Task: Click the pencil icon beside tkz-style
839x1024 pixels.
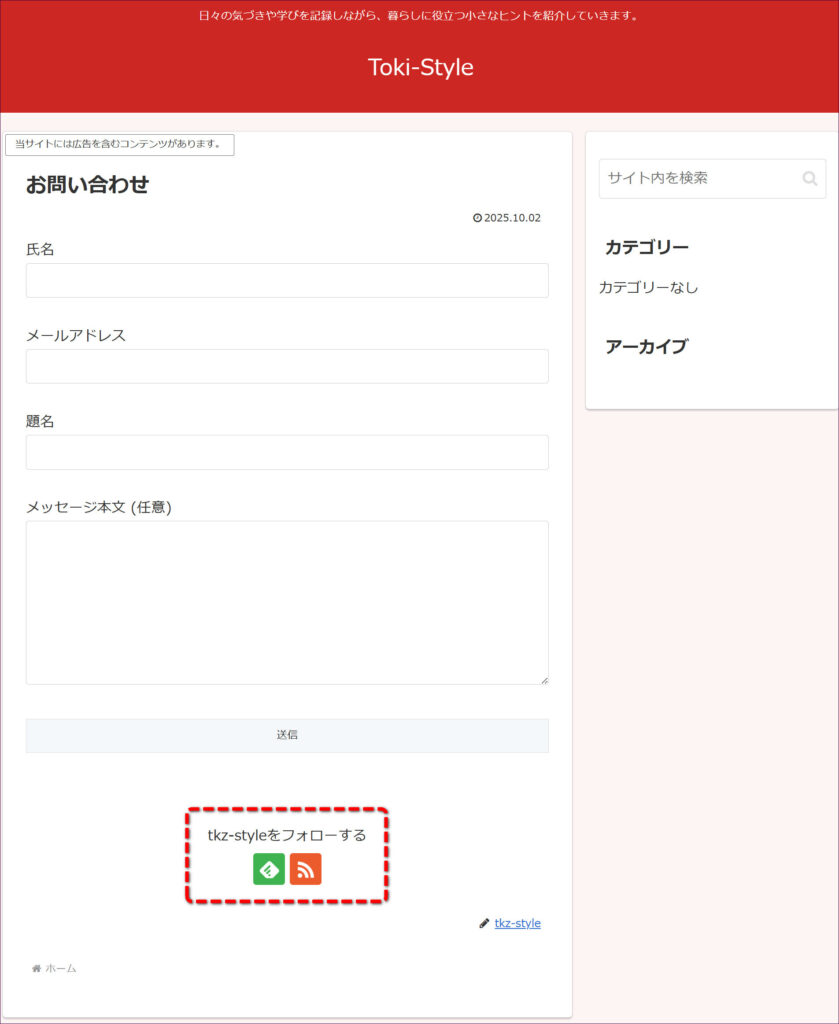Action: pyautogui.click(x=484, y=923)
